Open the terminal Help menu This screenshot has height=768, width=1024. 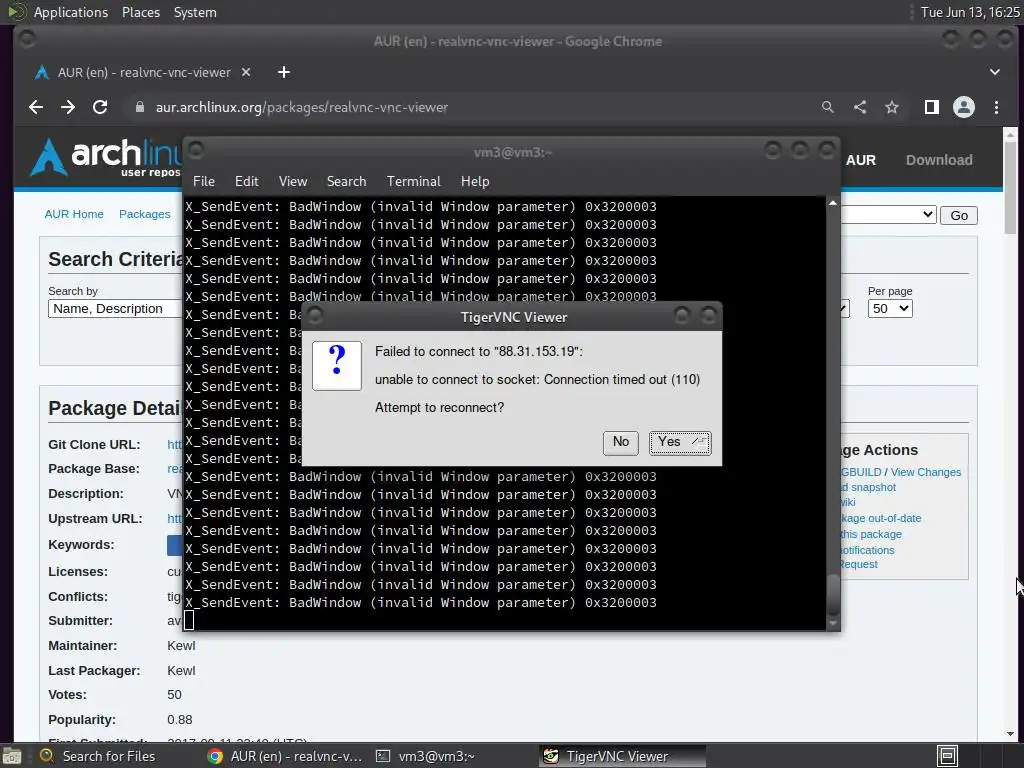pos(475,182)
